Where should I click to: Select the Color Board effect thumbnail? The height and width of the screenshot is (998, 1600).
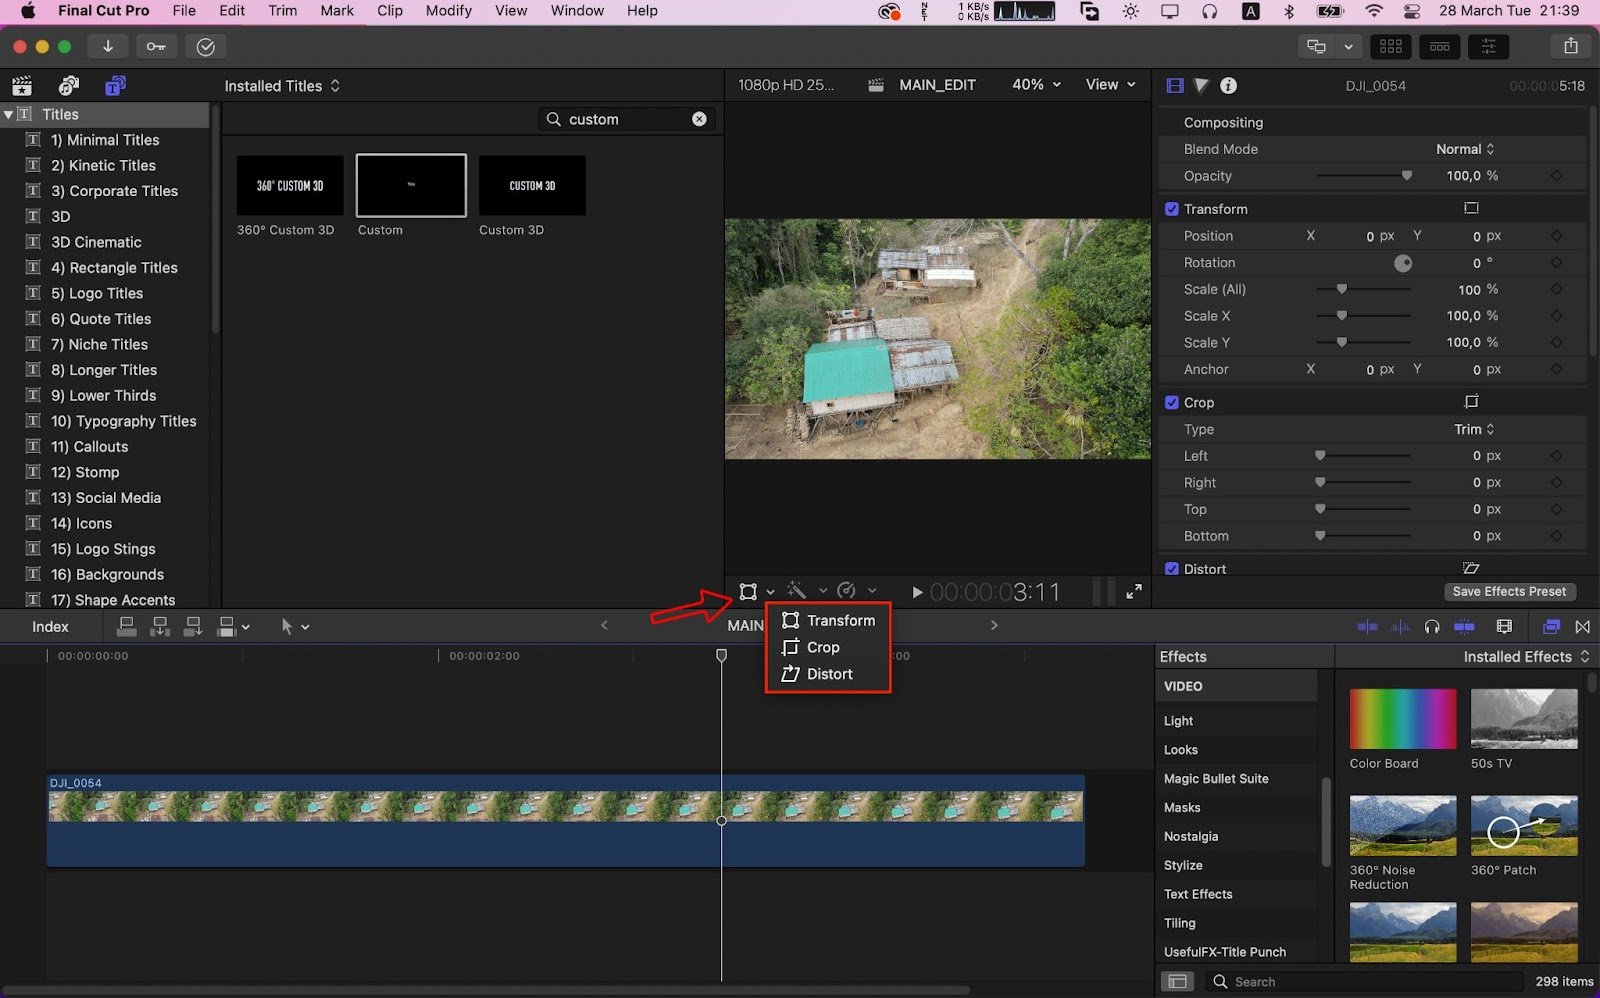1403,718
